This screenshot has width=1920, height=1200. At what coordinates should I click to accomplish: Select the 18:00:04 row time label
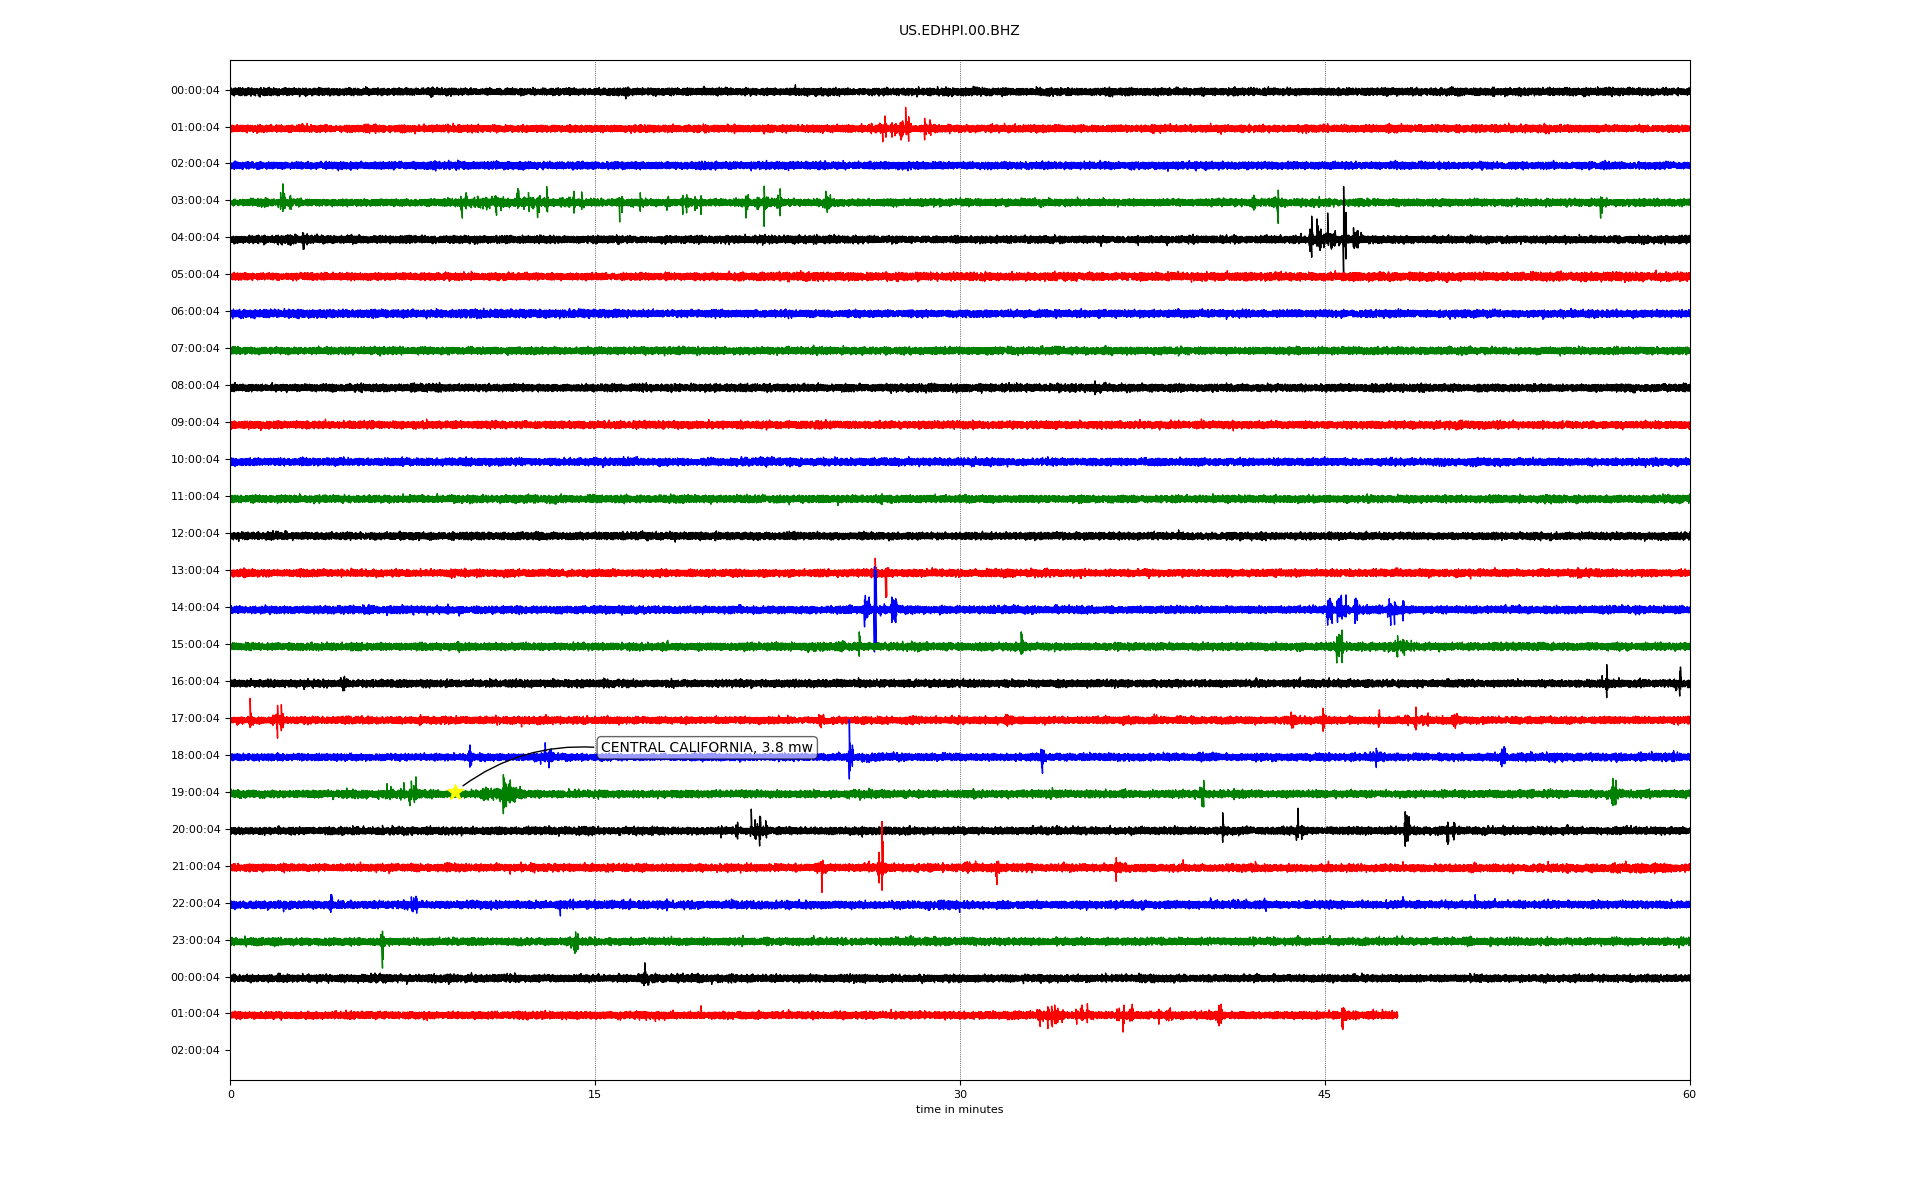click(x=195, y=756)
